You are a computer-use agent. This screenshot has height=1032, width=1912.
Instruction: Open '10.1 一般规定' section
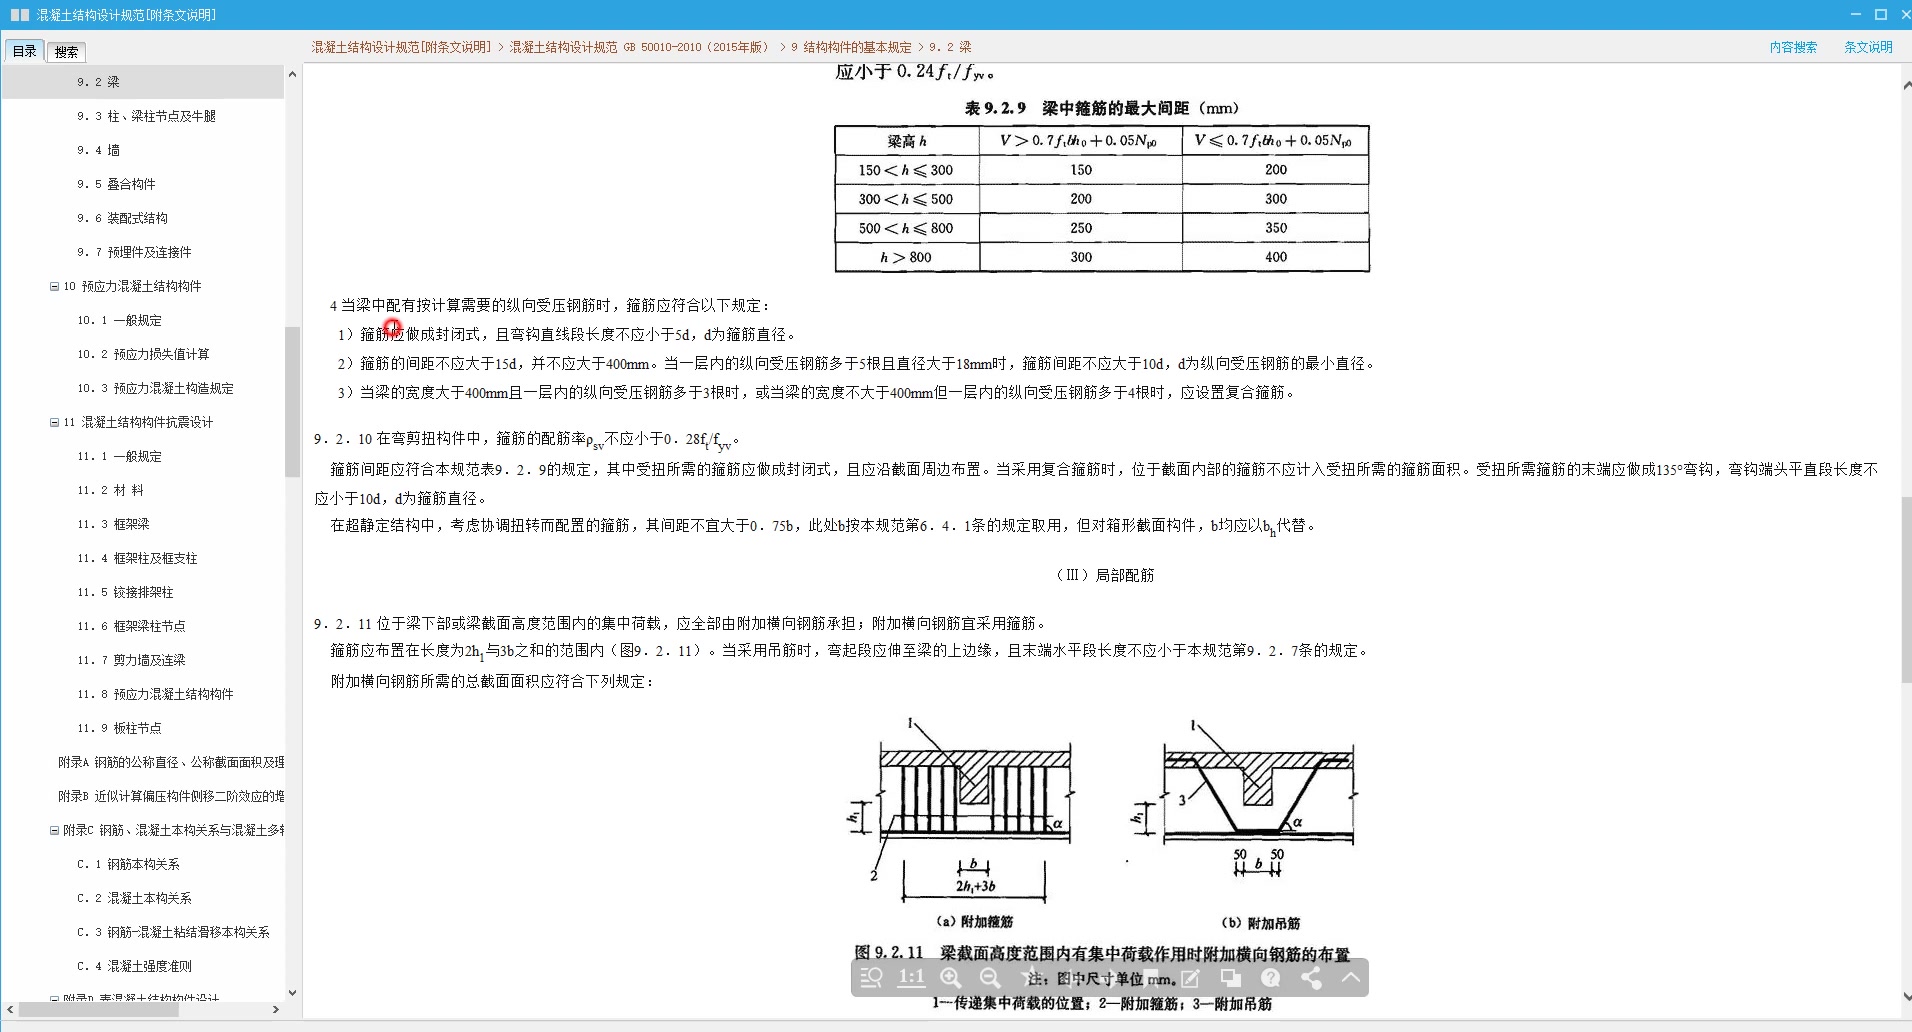point(119,320)
